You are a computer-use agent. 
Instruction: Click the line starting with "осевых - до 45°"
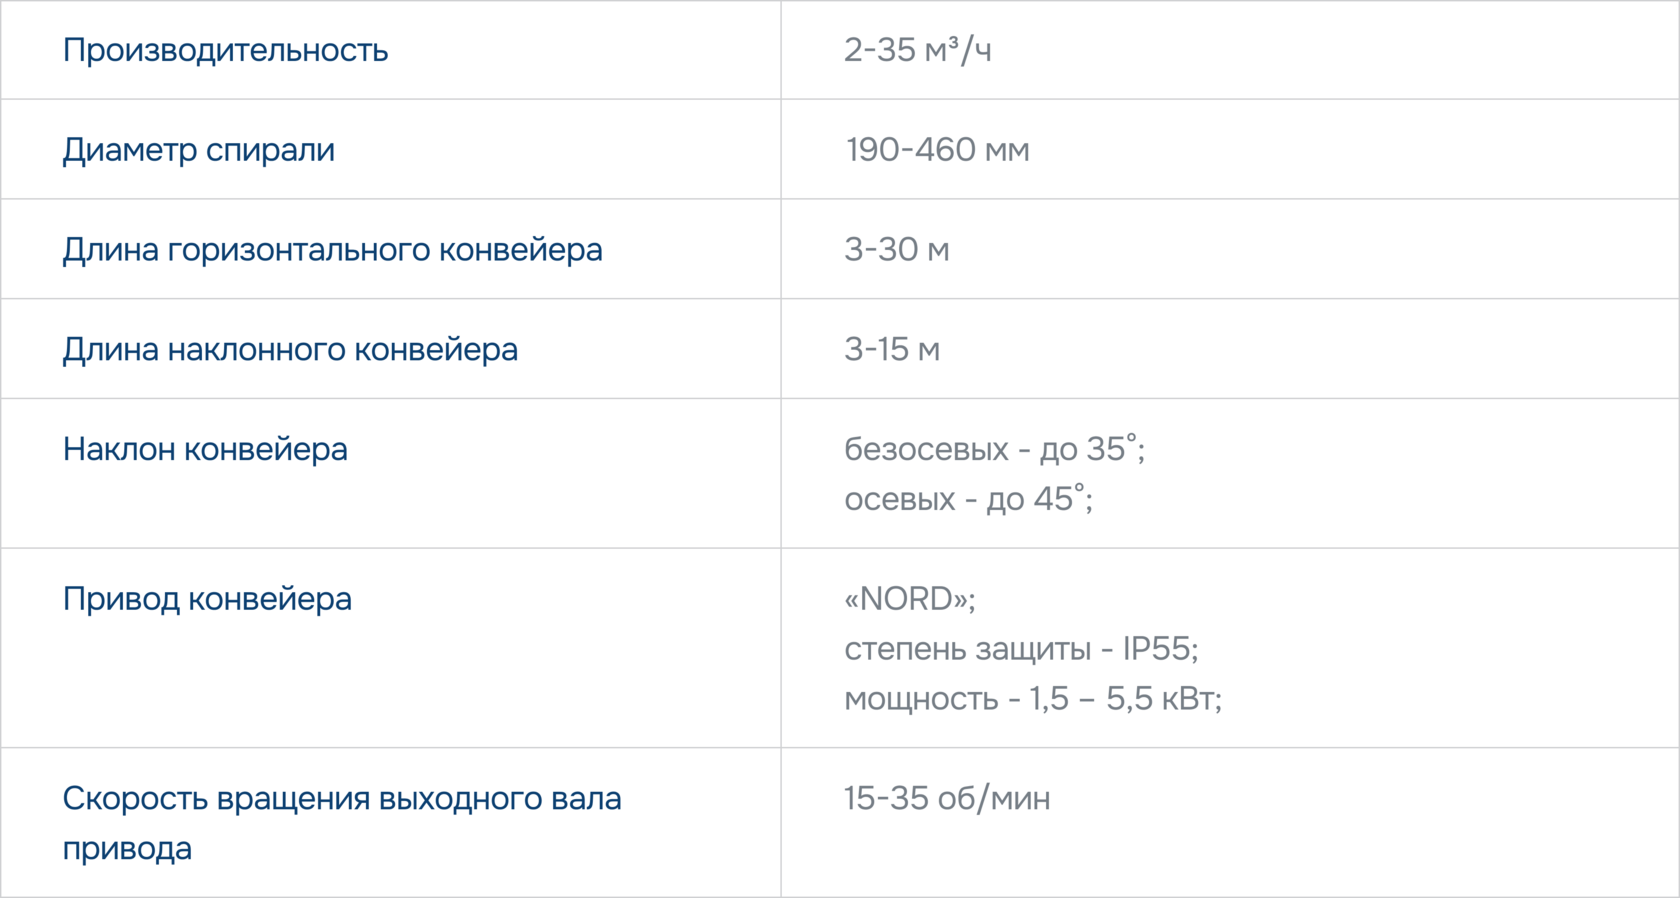point(967,499)
